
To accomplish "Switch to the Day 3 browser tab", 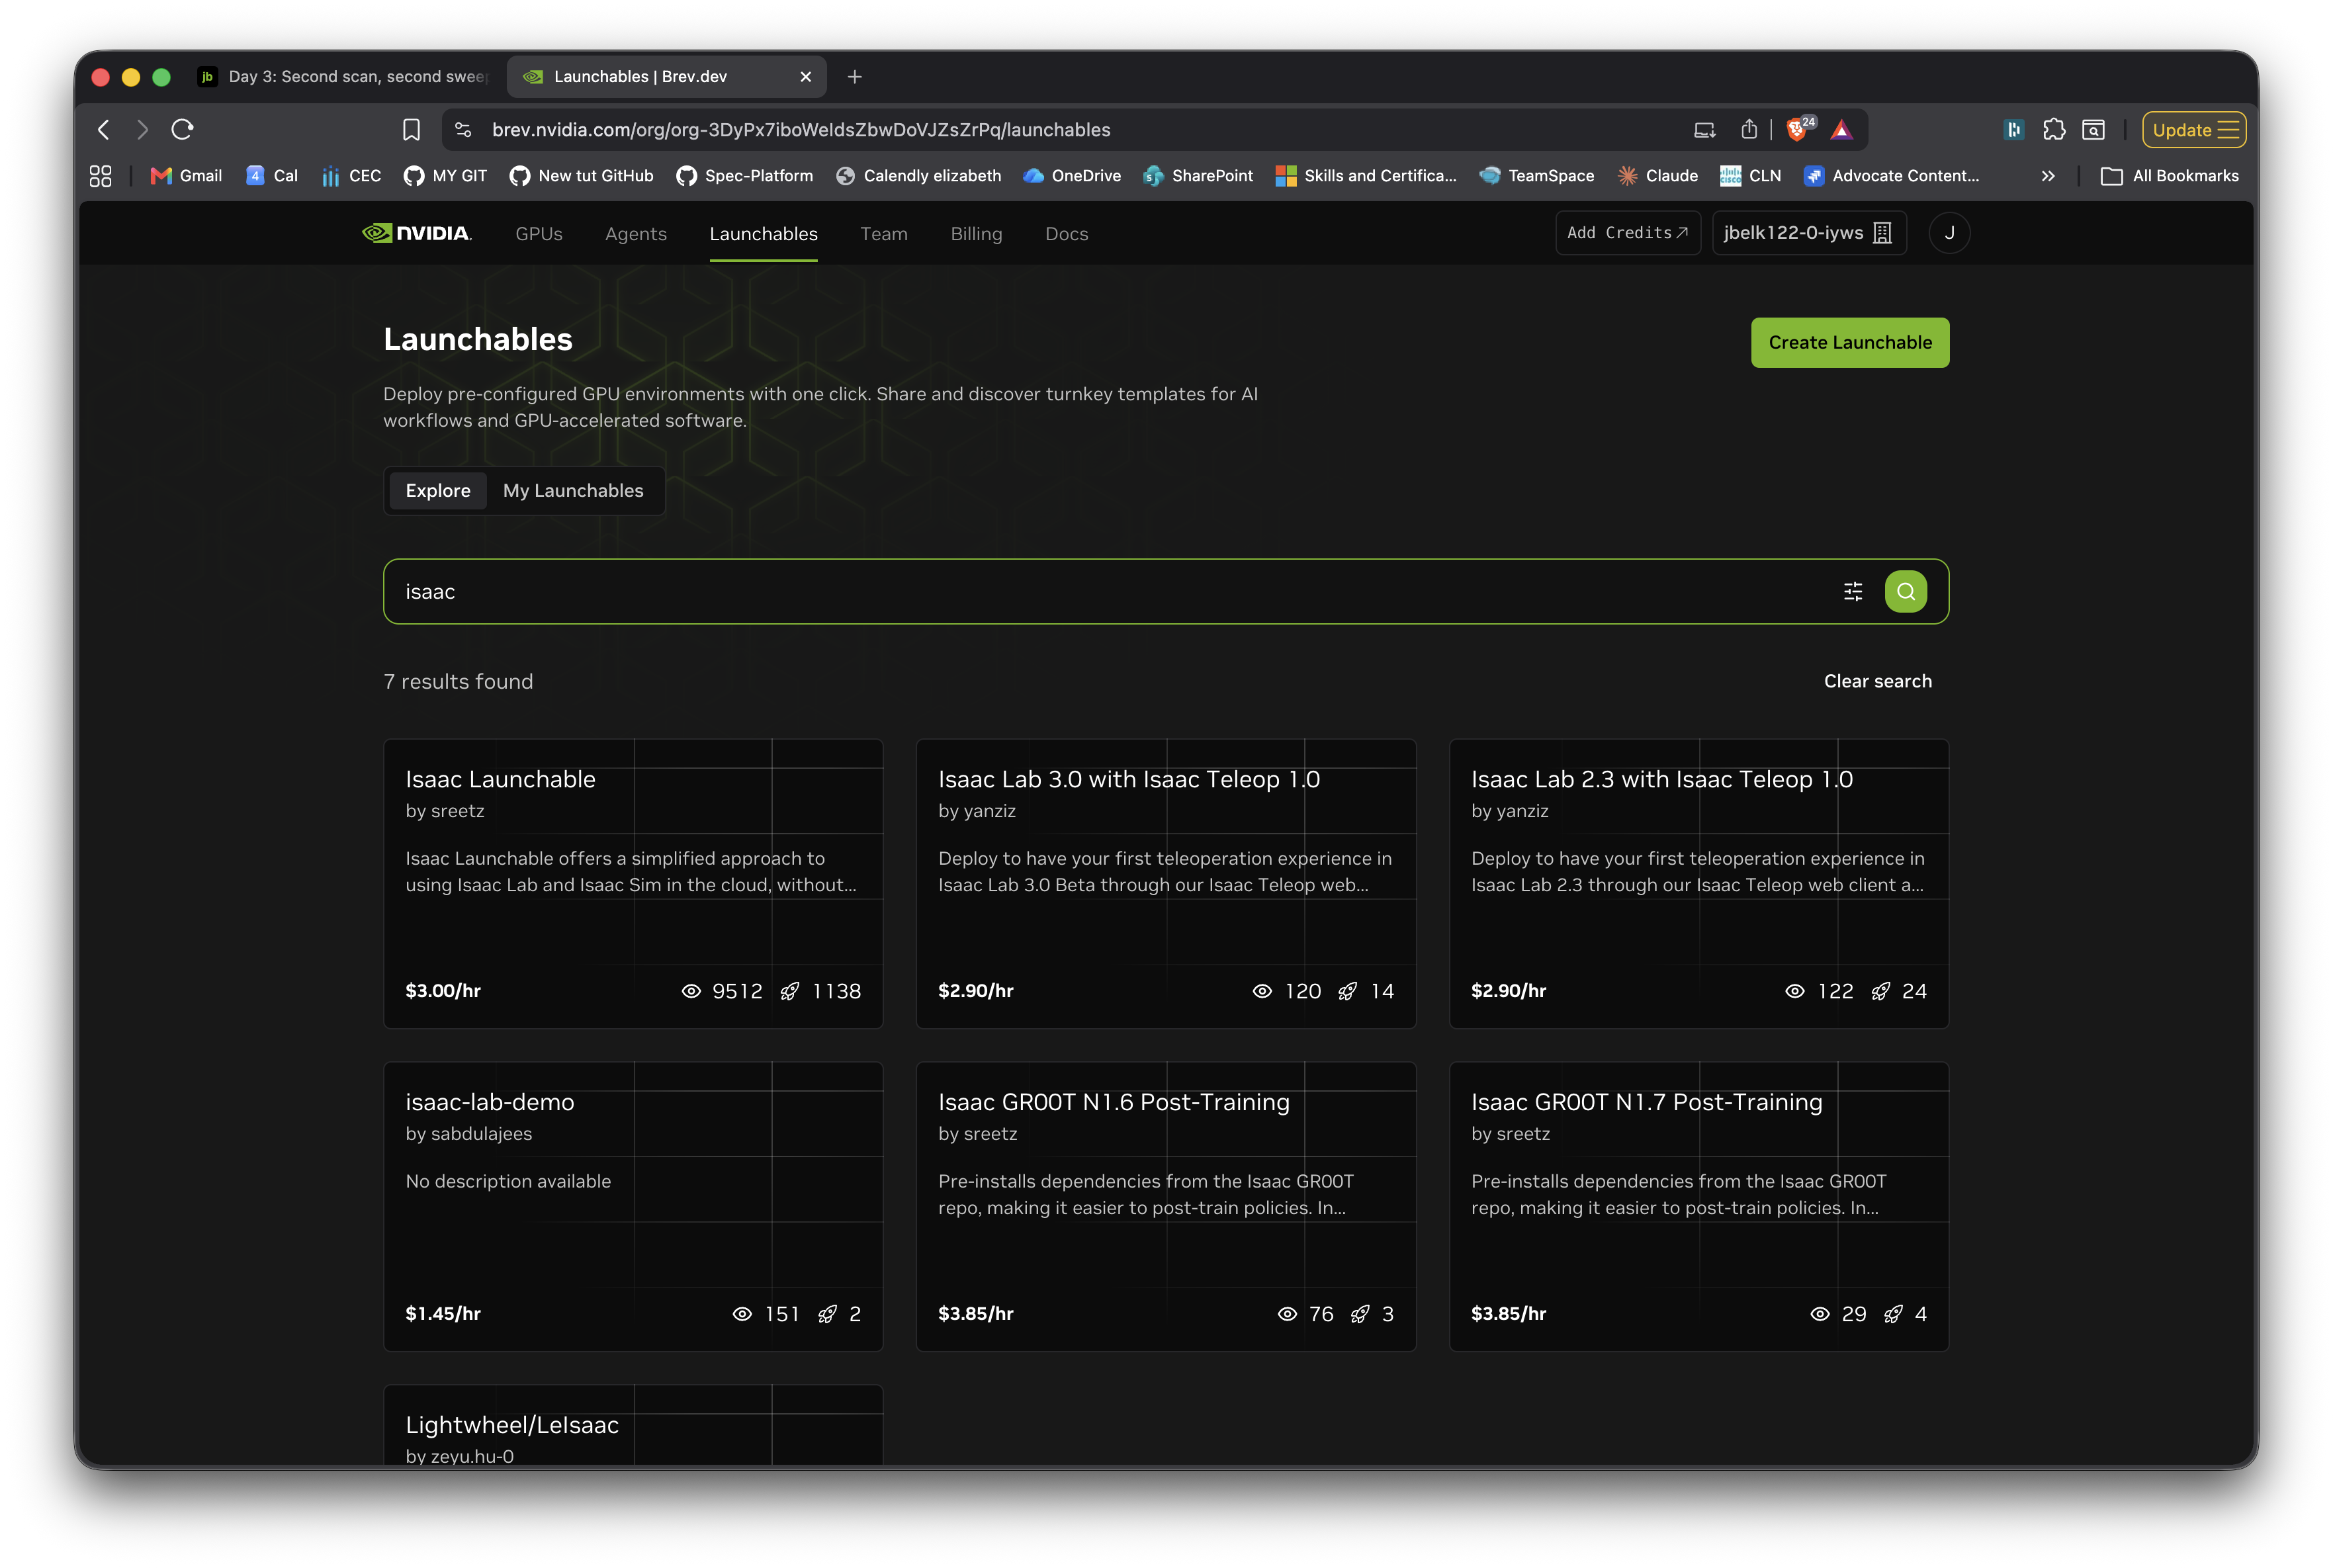I will [344, 77].
